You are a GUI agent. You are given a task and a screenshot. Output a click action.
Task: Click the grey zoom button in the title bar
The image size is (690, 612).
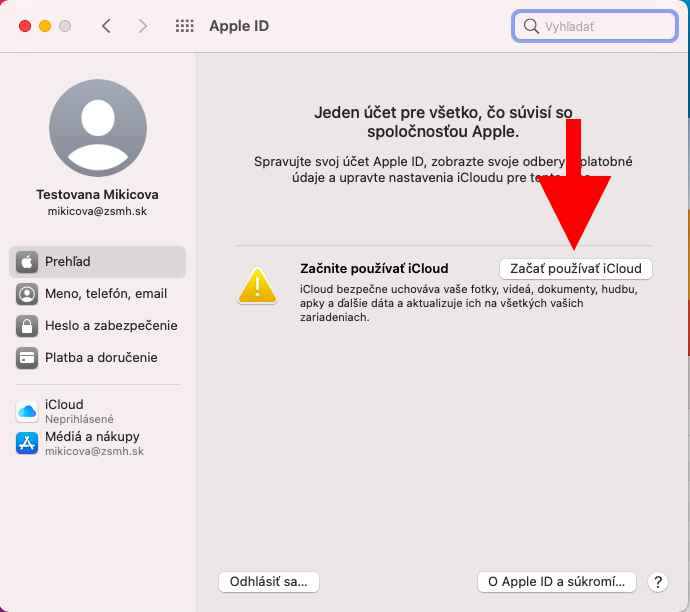point(65,26)
